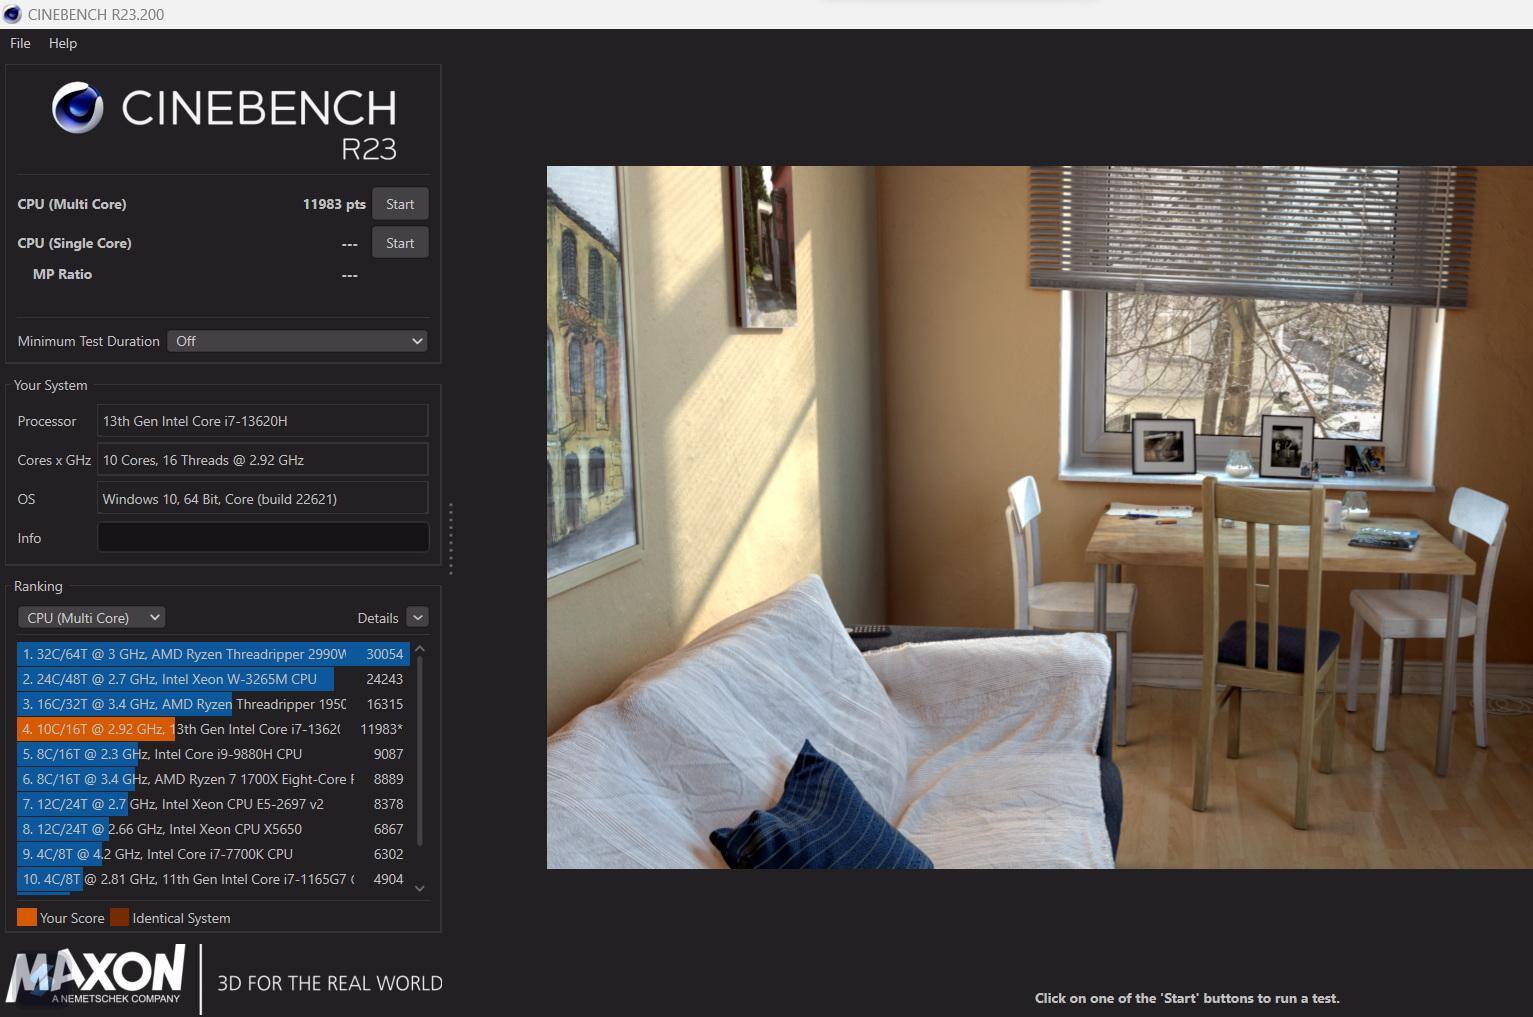Click the brown Identical System legend swatch
This screenshot has width=1533, height=1017.
119,917
